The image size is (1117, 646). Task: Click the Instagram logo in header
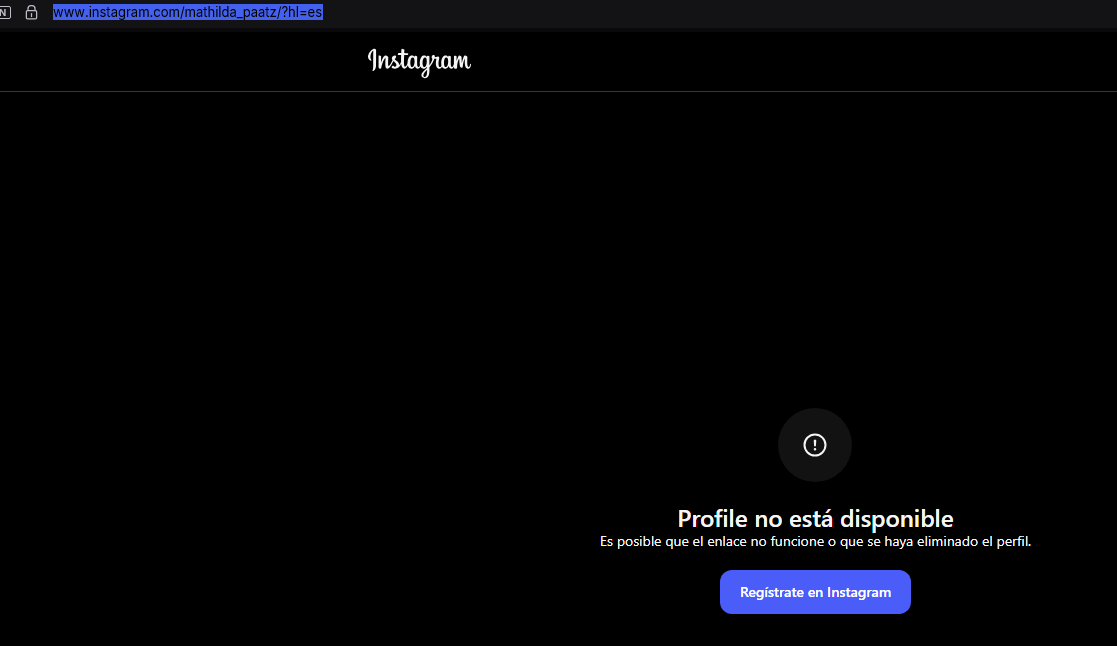(419, 62)
